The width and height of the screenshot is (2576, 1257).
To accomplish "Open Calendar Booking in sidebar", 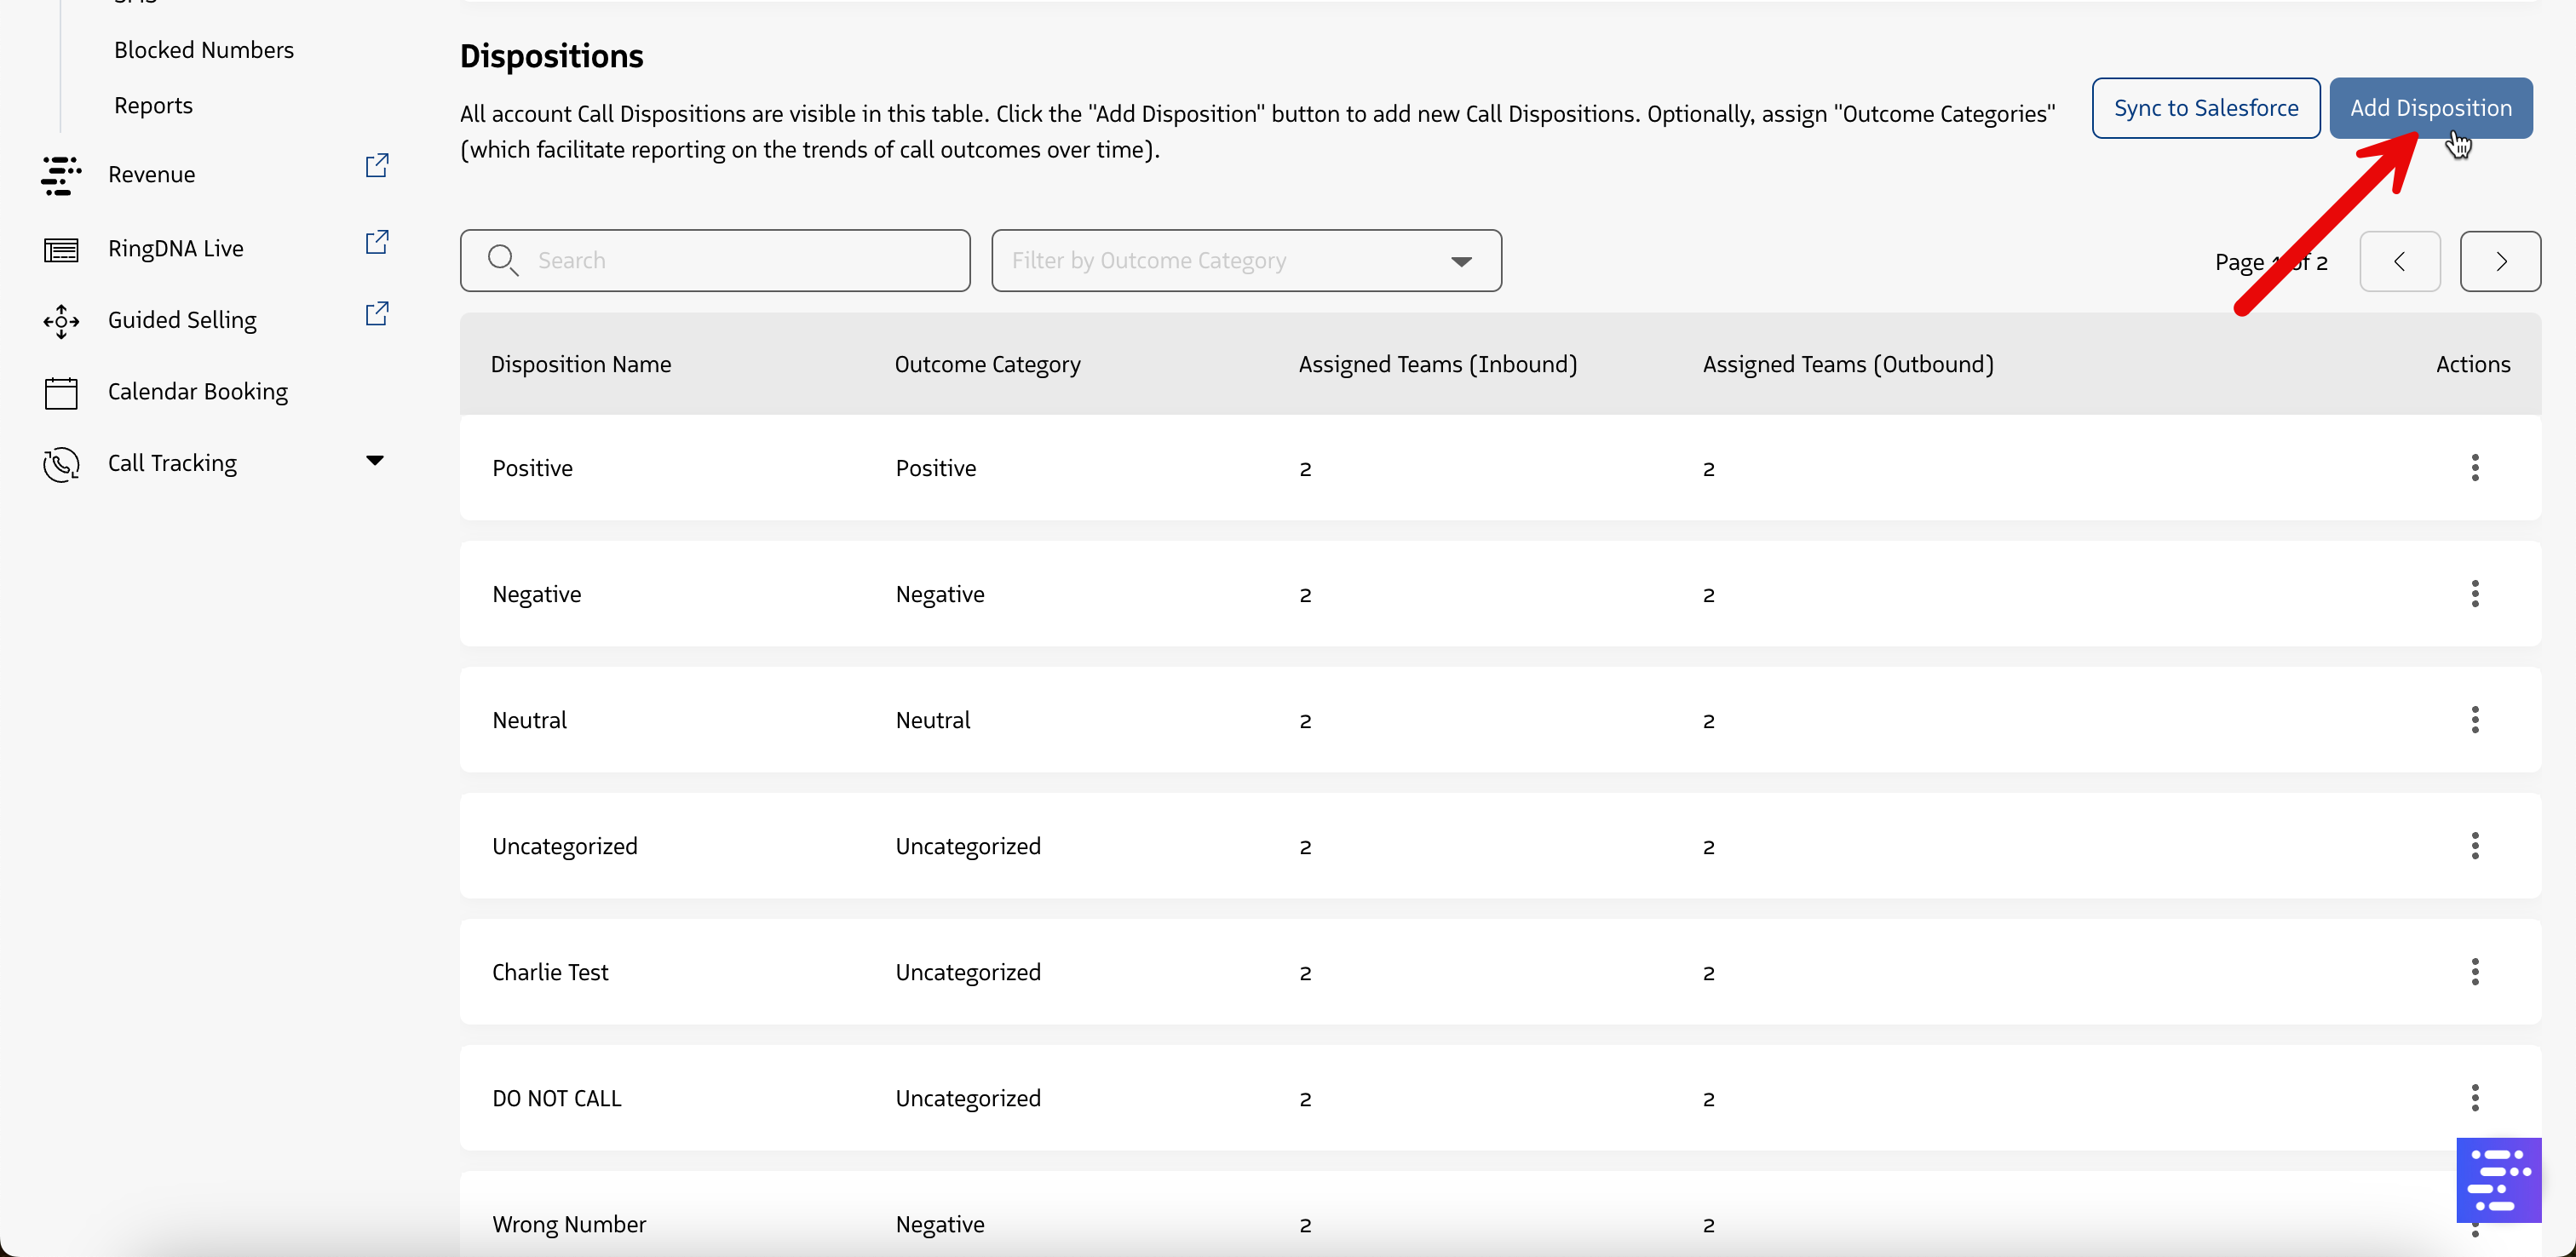I will point(197,392).
